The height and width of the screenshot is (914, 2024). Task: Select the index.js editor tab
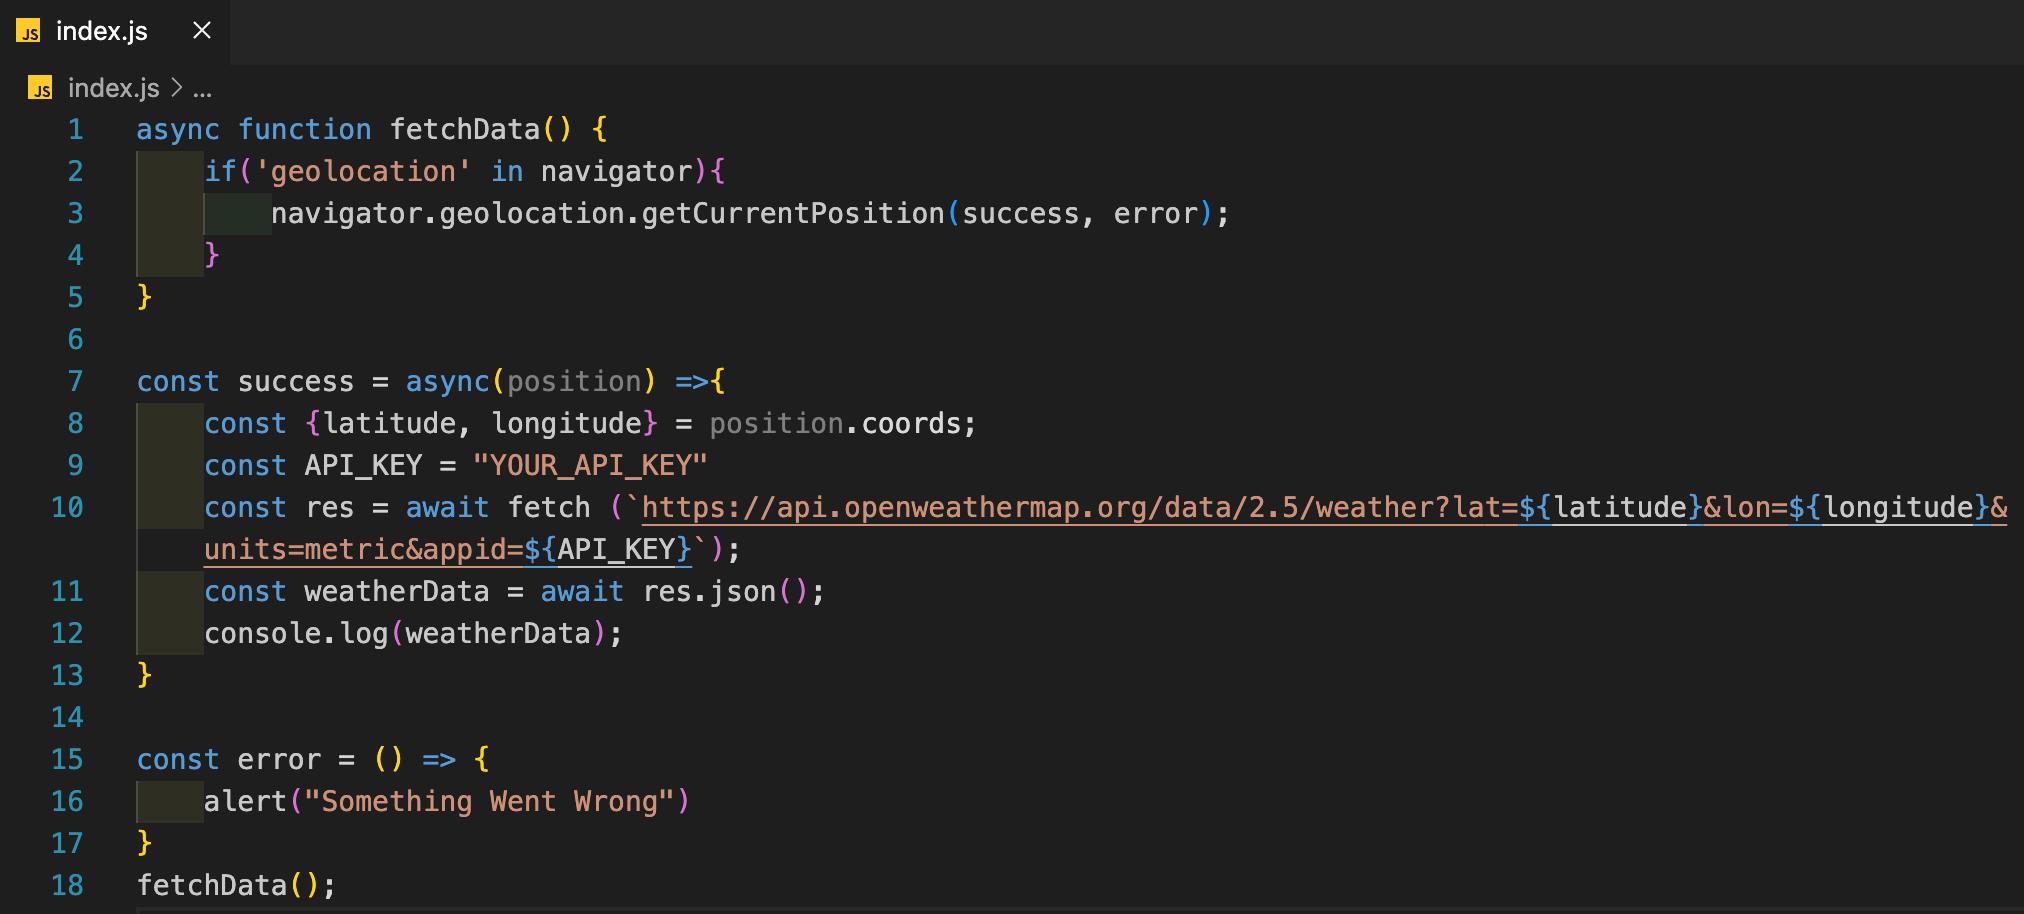point(114,32)
